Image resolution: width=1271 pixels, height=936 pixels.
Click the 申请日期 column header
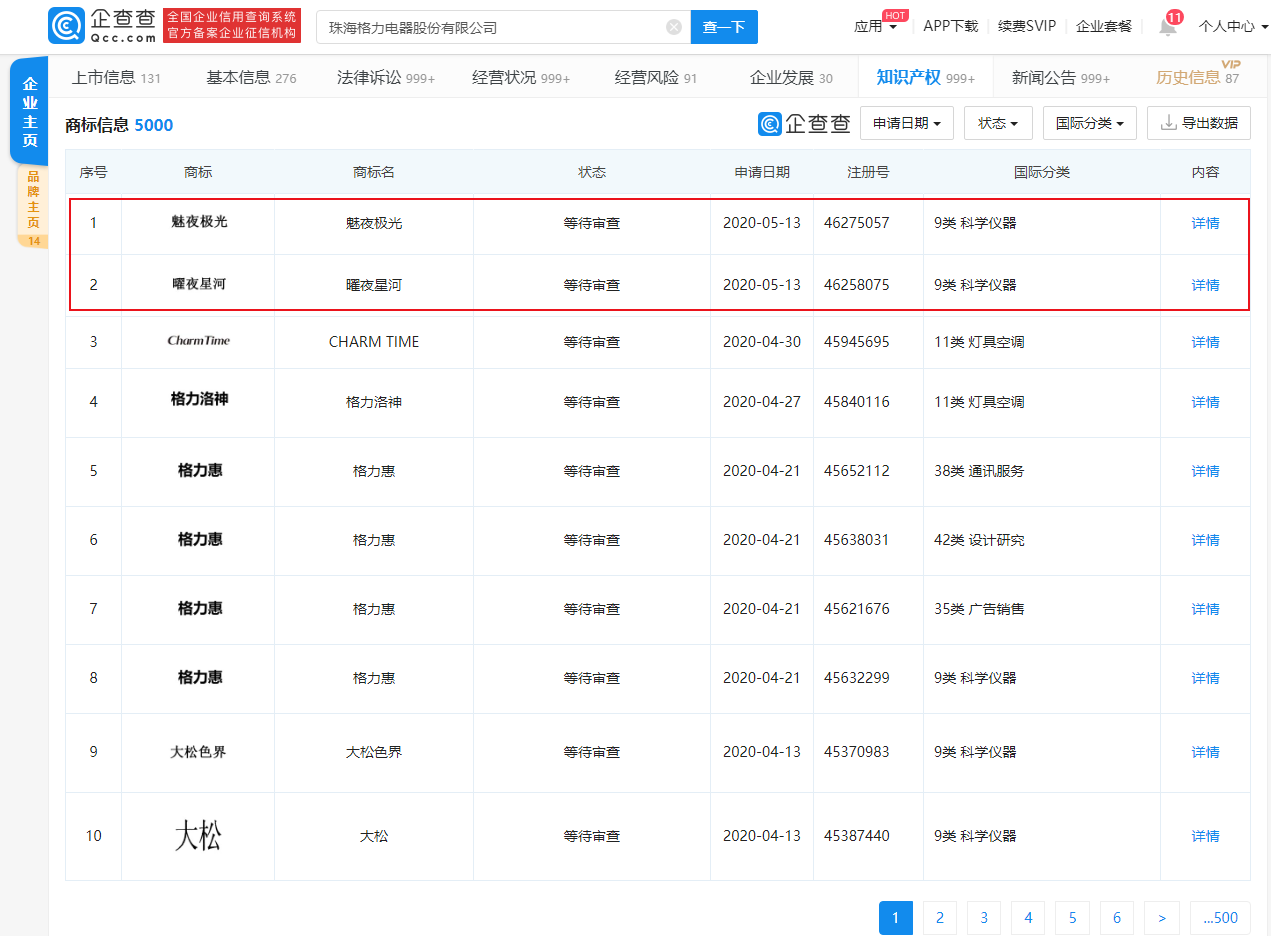coord(762,172)
